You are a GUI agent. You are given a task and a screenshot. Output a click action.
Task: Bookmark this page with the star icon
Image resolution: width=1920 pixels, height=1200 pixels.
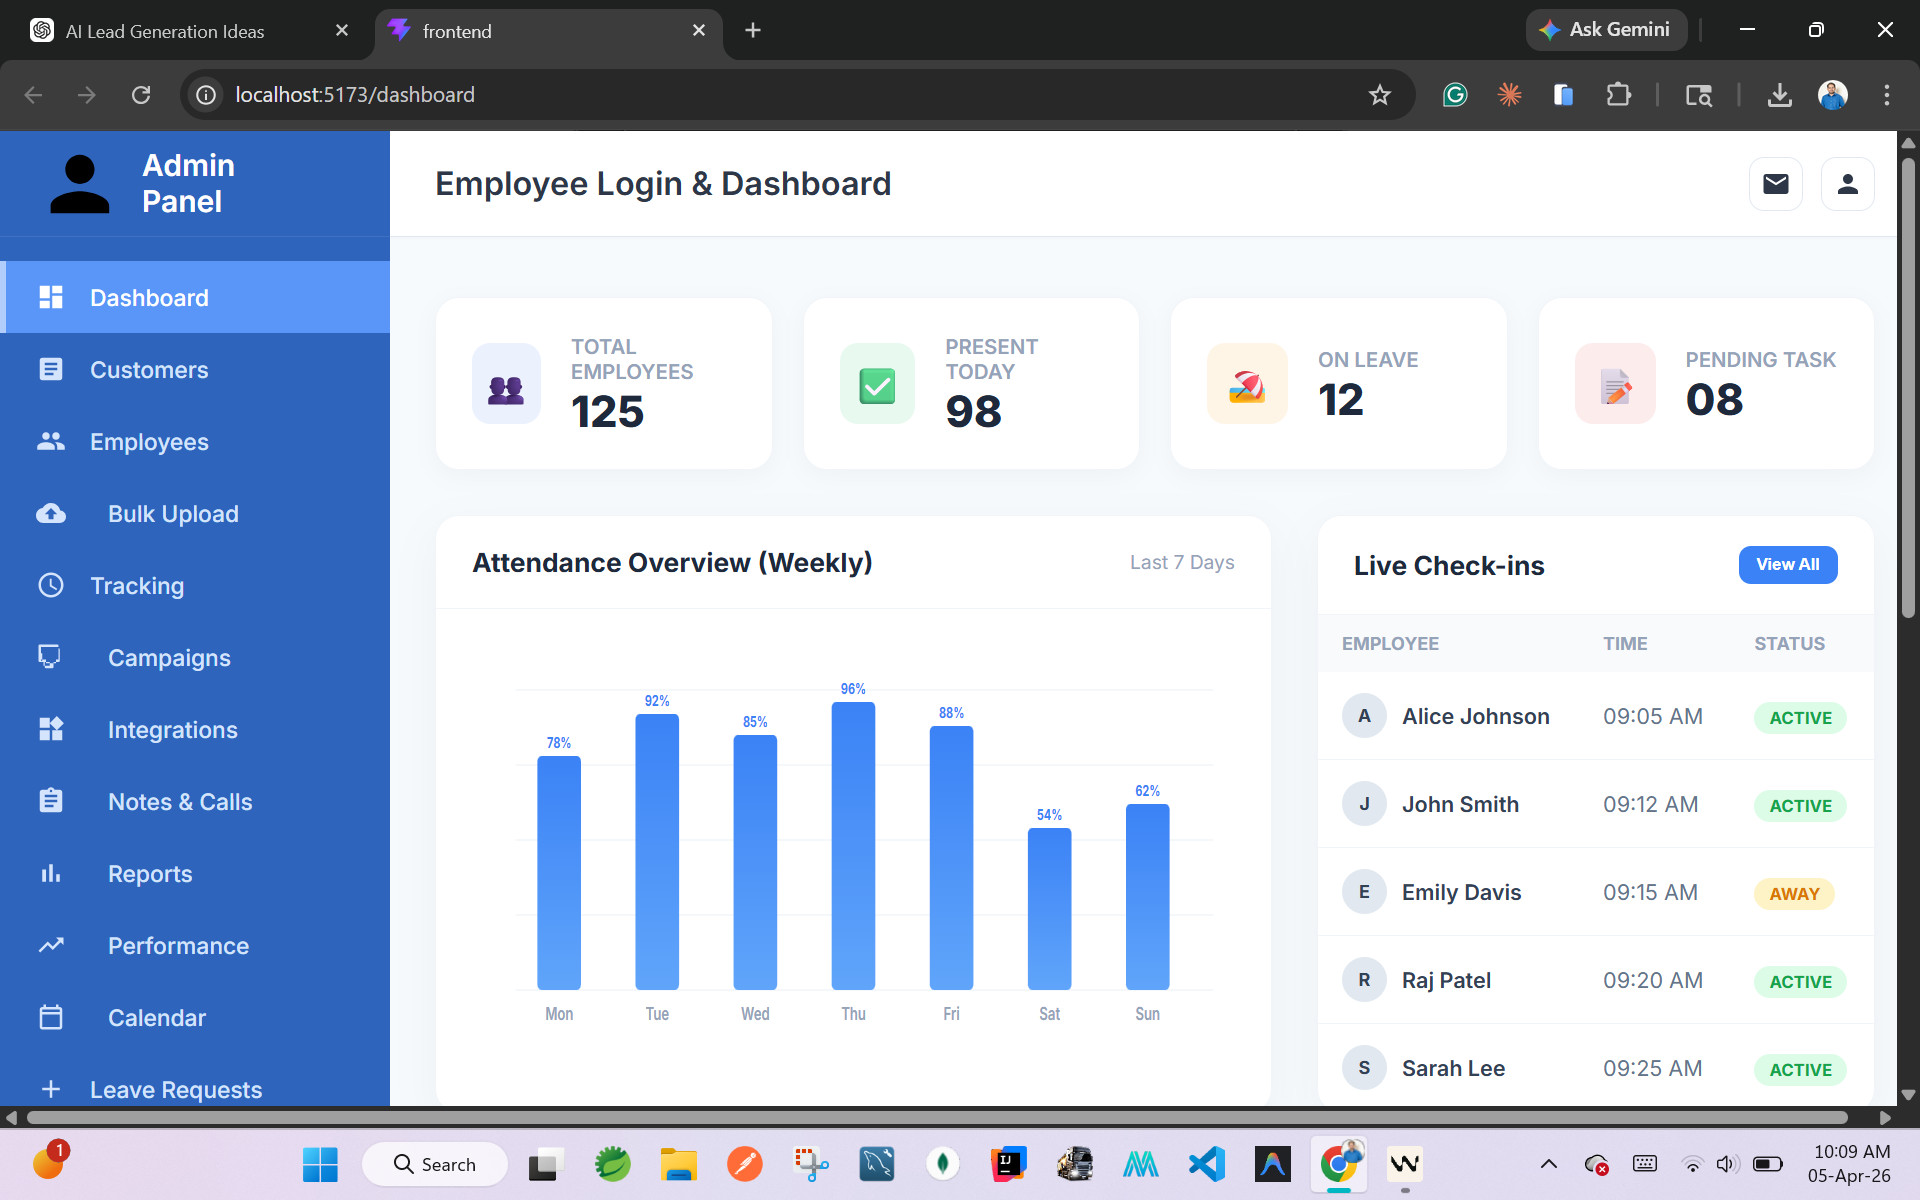tap(1380, 95)
